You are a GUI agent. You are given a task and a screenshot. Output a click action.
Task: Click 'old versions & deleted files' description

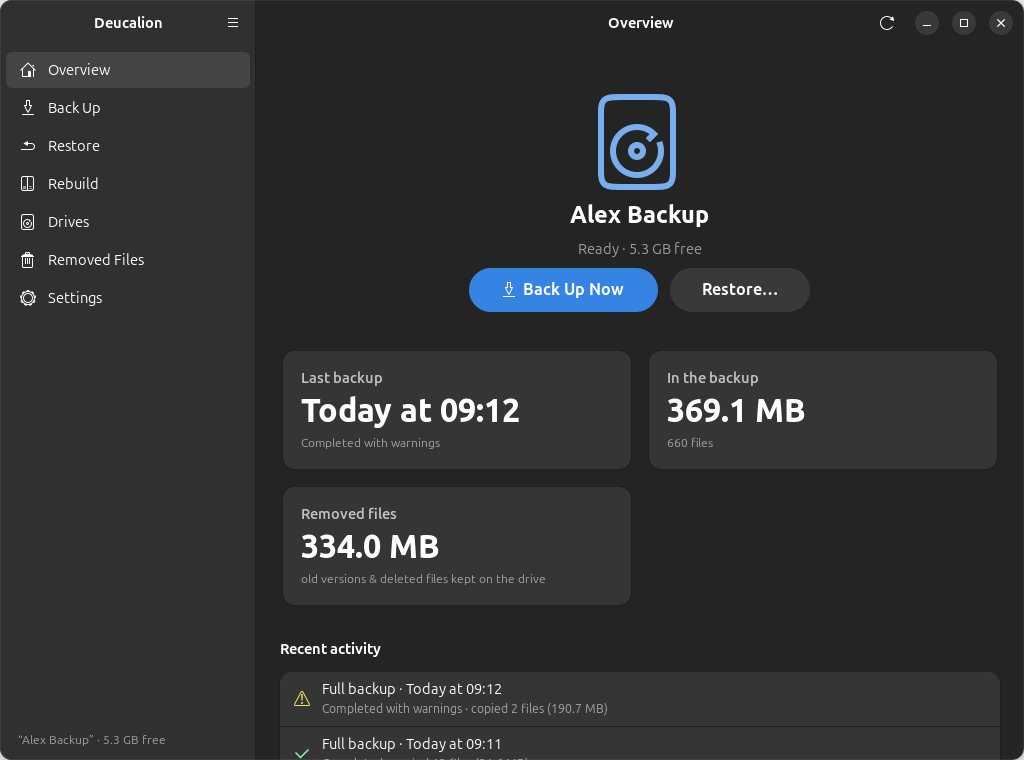click(x=423, y=578)
